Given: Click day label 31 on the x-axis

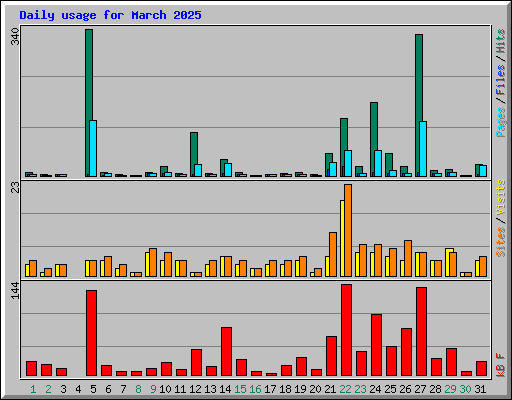Looking at the screenshot, I should (480, 389).
